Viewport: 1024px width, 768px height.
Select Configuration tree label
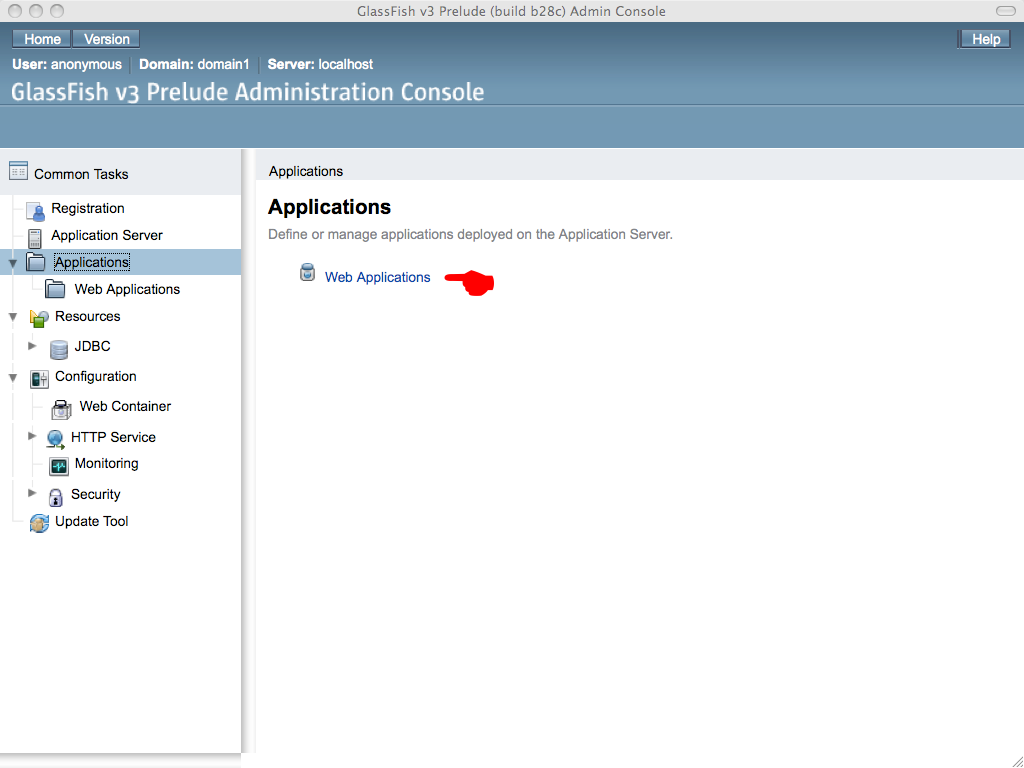coord(95,376)
